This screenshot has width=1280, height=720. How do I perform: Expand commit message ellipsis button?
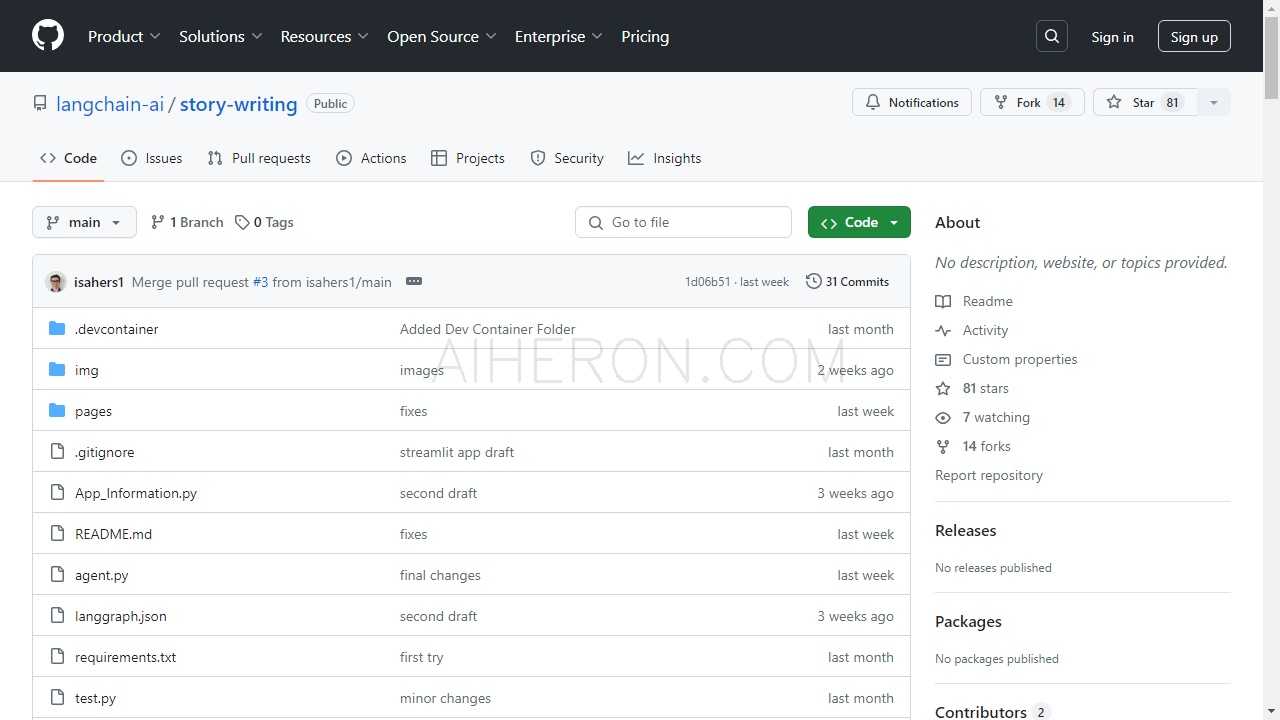pos(414,282)
